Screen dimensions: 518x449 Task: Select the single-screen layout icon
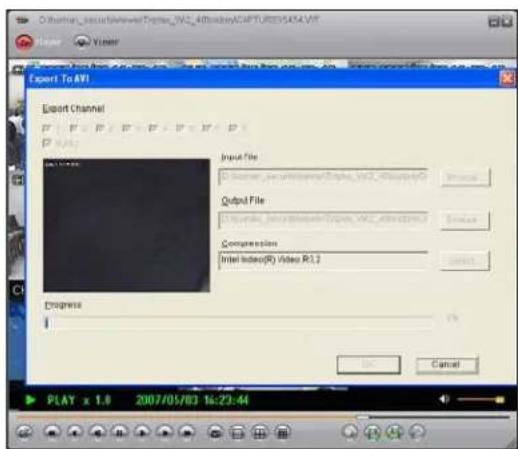(x=238, y=432)
